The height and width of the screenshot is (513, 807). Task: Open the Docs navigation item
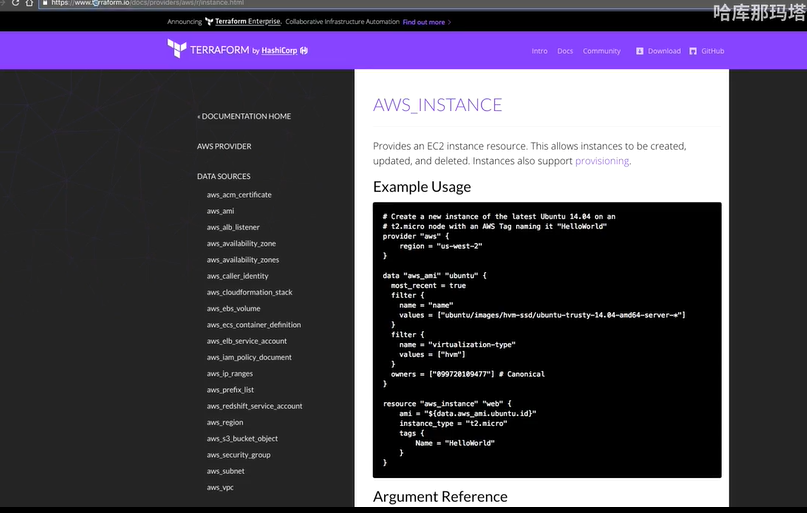[x=565, y=51]
